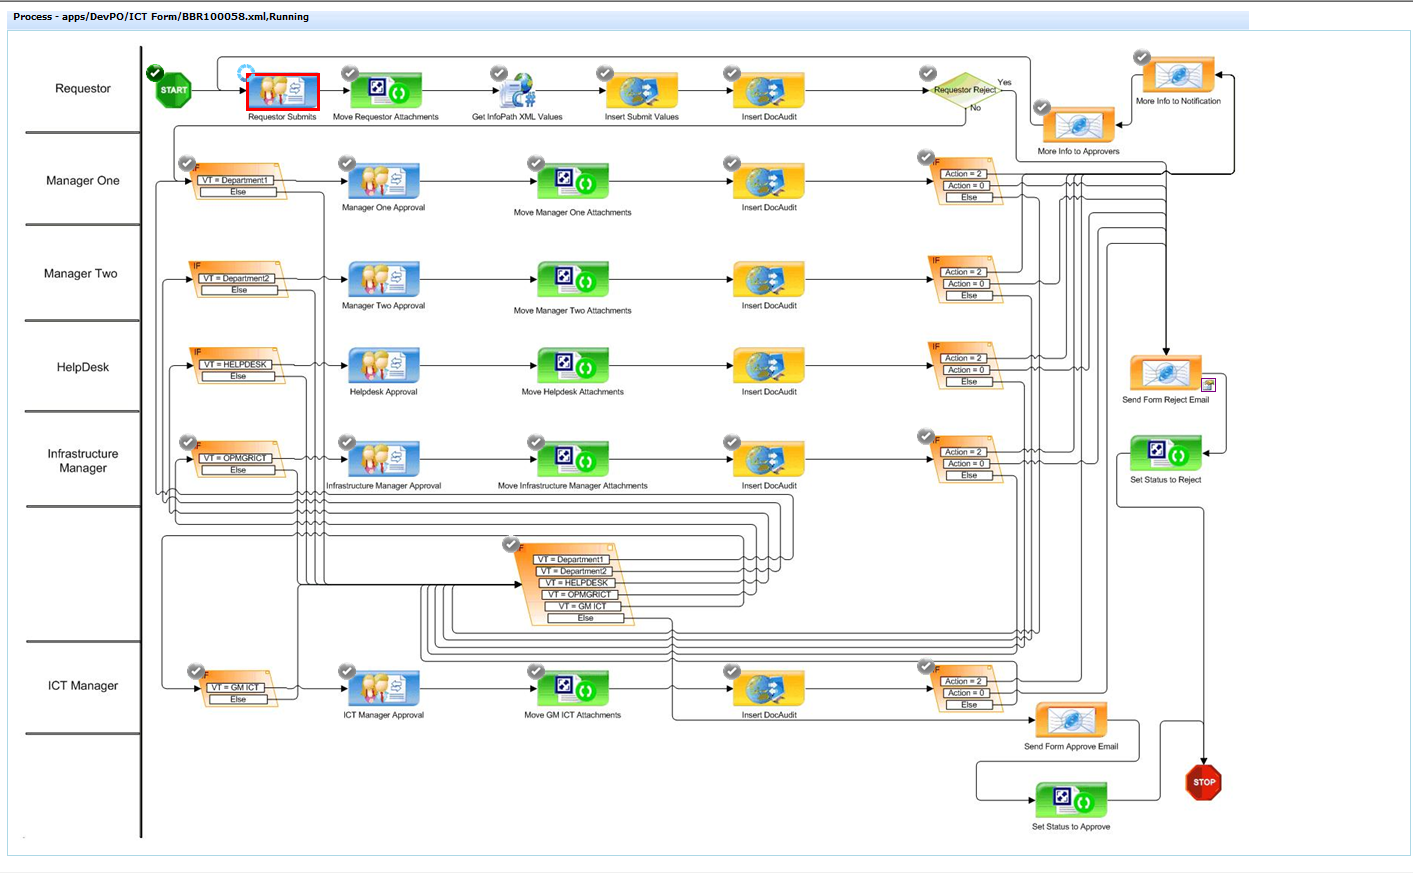Select the Send Form Reject Email icon

(1166, 373)
